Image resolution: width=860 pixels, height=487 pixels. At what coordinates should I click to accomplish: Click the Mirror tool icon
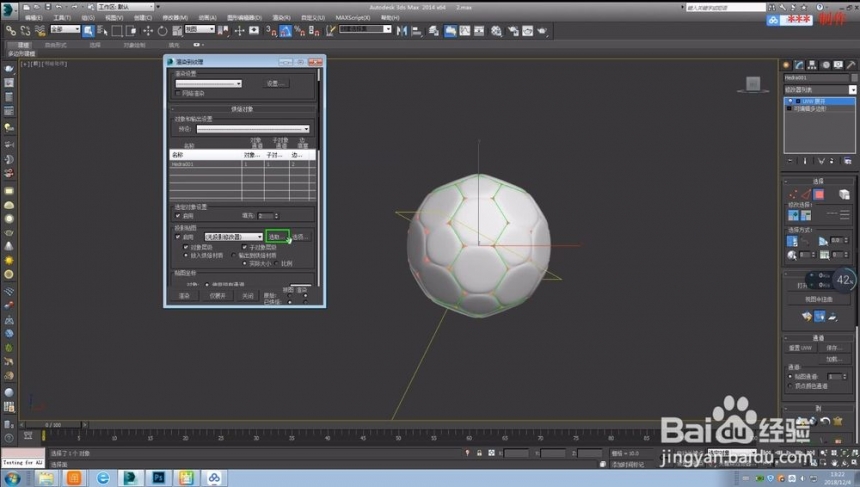tap(402, 31)
